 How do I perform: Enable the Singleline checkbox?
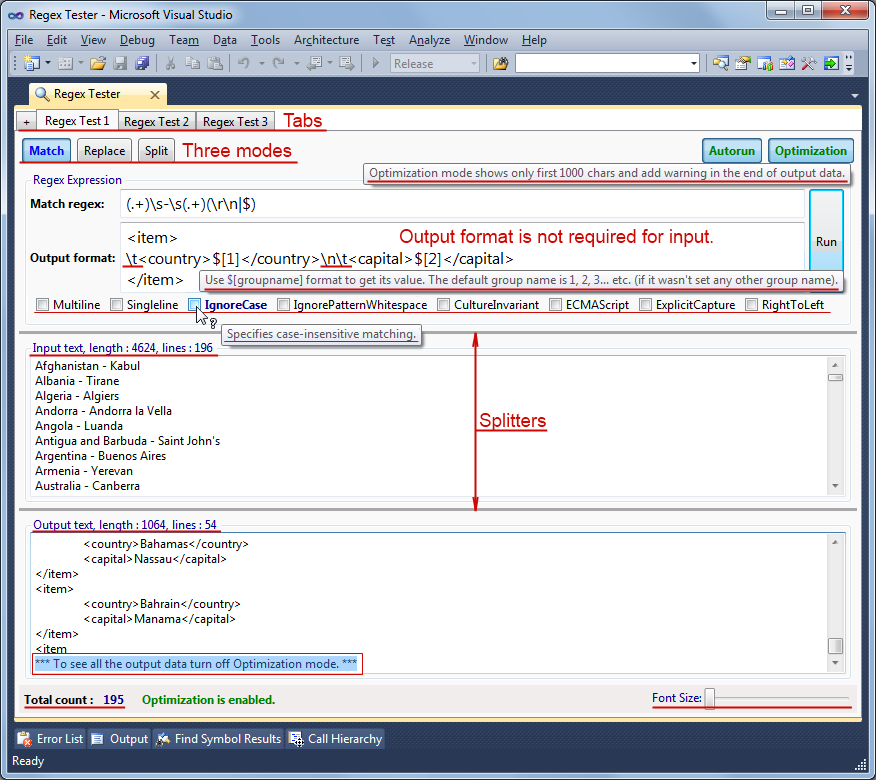116,305
